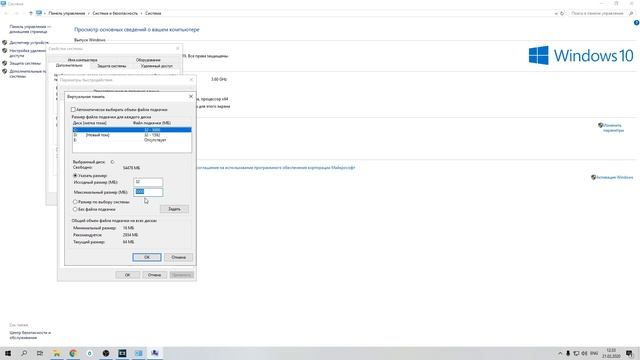Open the clock and date flyout
The image size is (640, 360).
click(x=611, y=353)
